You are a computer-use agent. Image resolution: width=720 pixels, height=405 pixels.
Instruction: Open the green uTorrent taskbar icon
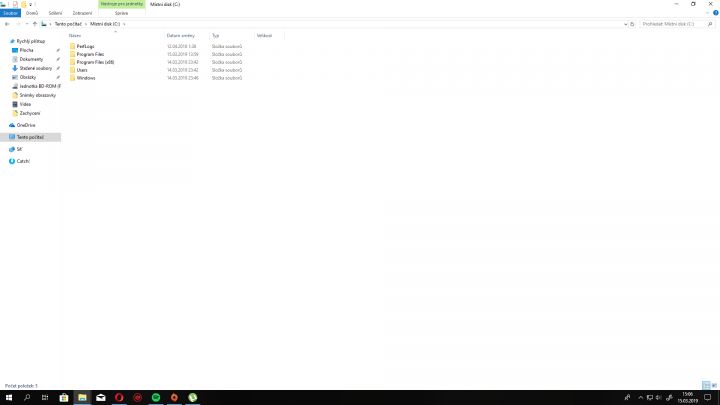[x=192, y=398]
